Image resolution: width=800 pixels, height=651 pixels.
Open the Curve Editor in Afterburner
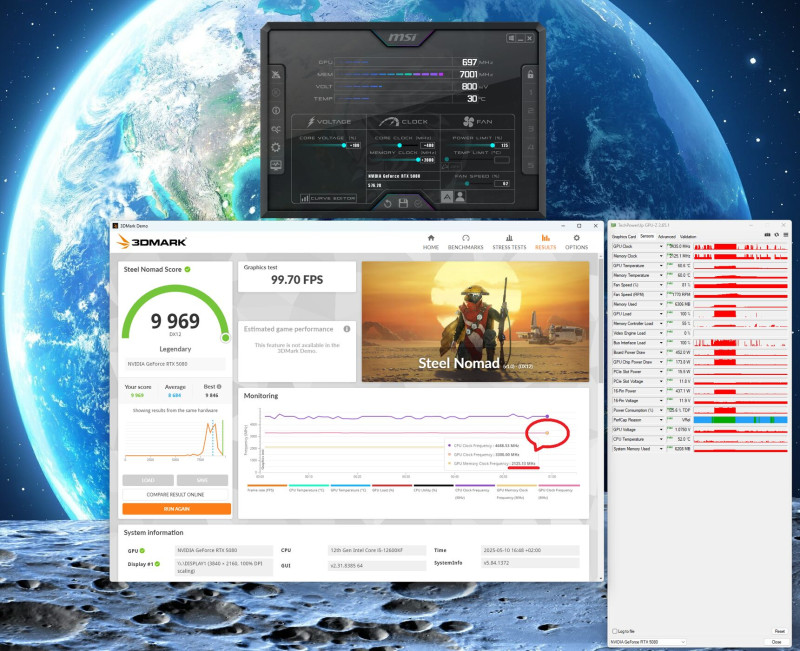tap(328, 198)
